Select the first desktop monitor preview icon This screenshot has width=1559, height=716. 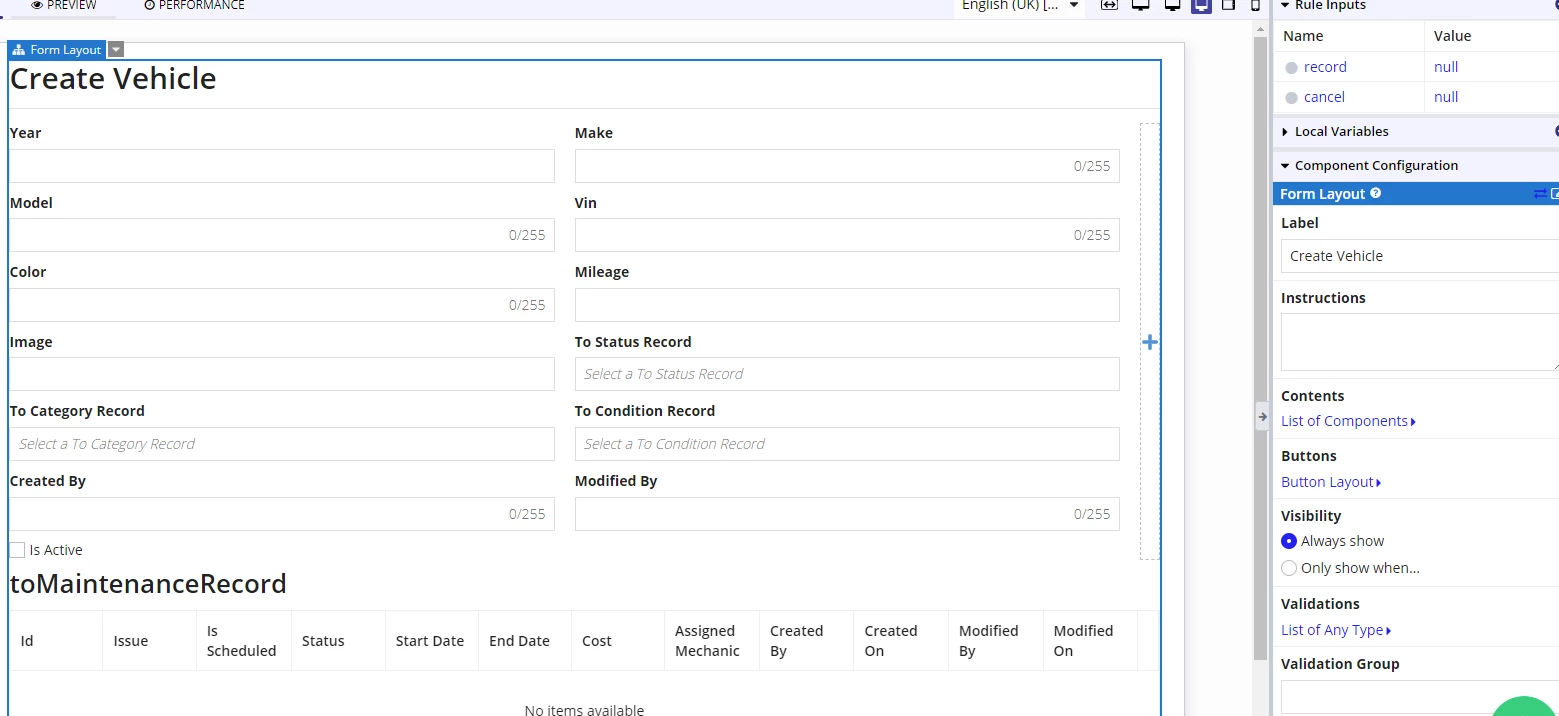[x=1140, y=5]
